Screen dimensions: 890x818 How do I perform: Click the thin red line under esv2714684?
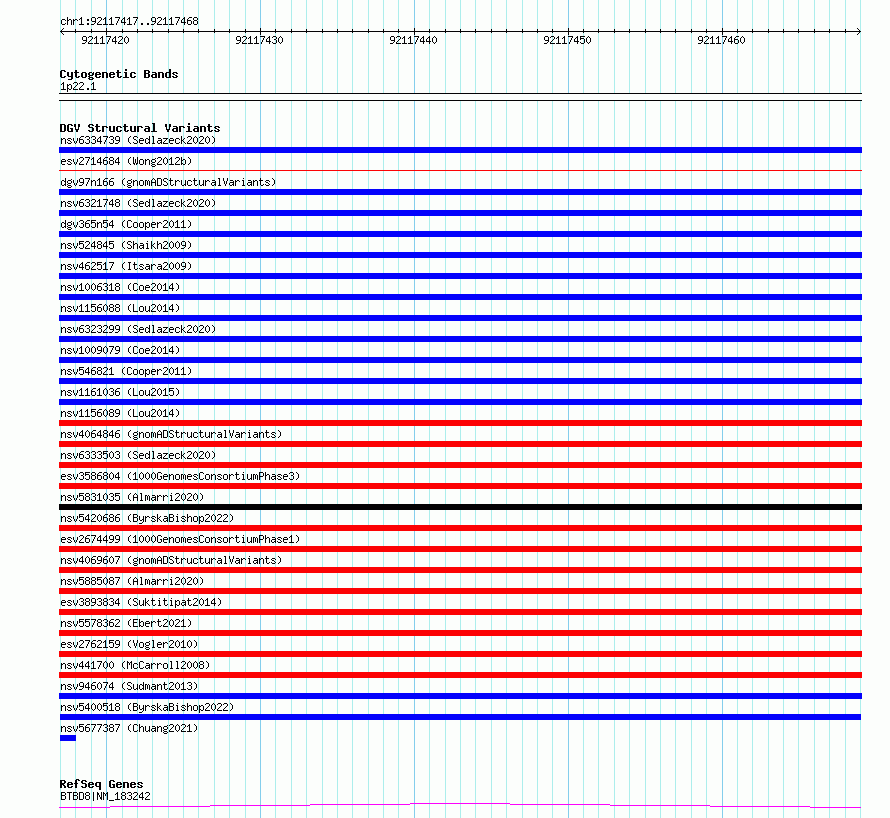pyautogui.click(x=460, y=170)
